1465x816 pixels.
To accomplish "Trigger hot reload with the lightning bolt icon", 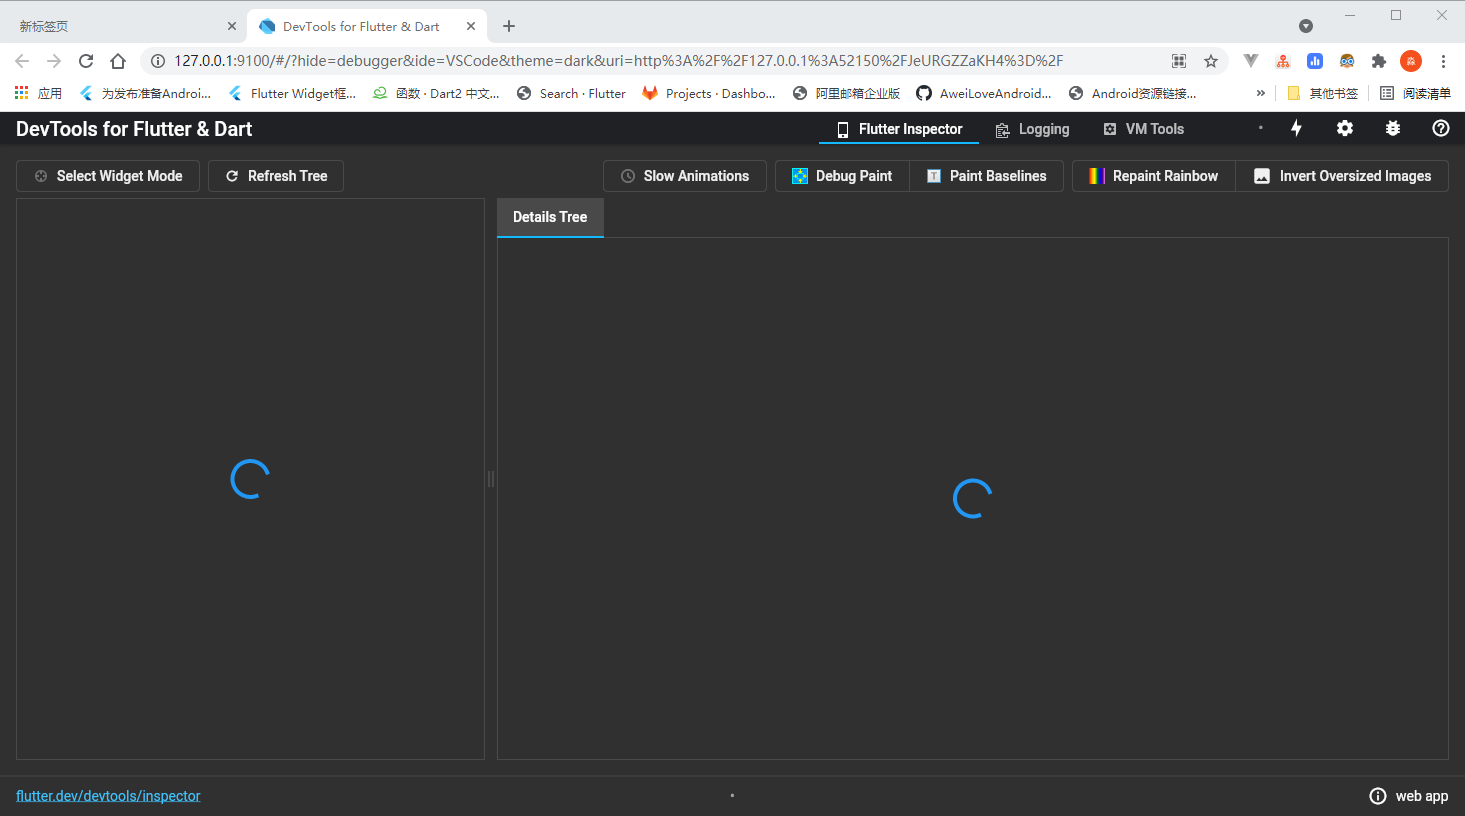I will tap(1296, 128).
